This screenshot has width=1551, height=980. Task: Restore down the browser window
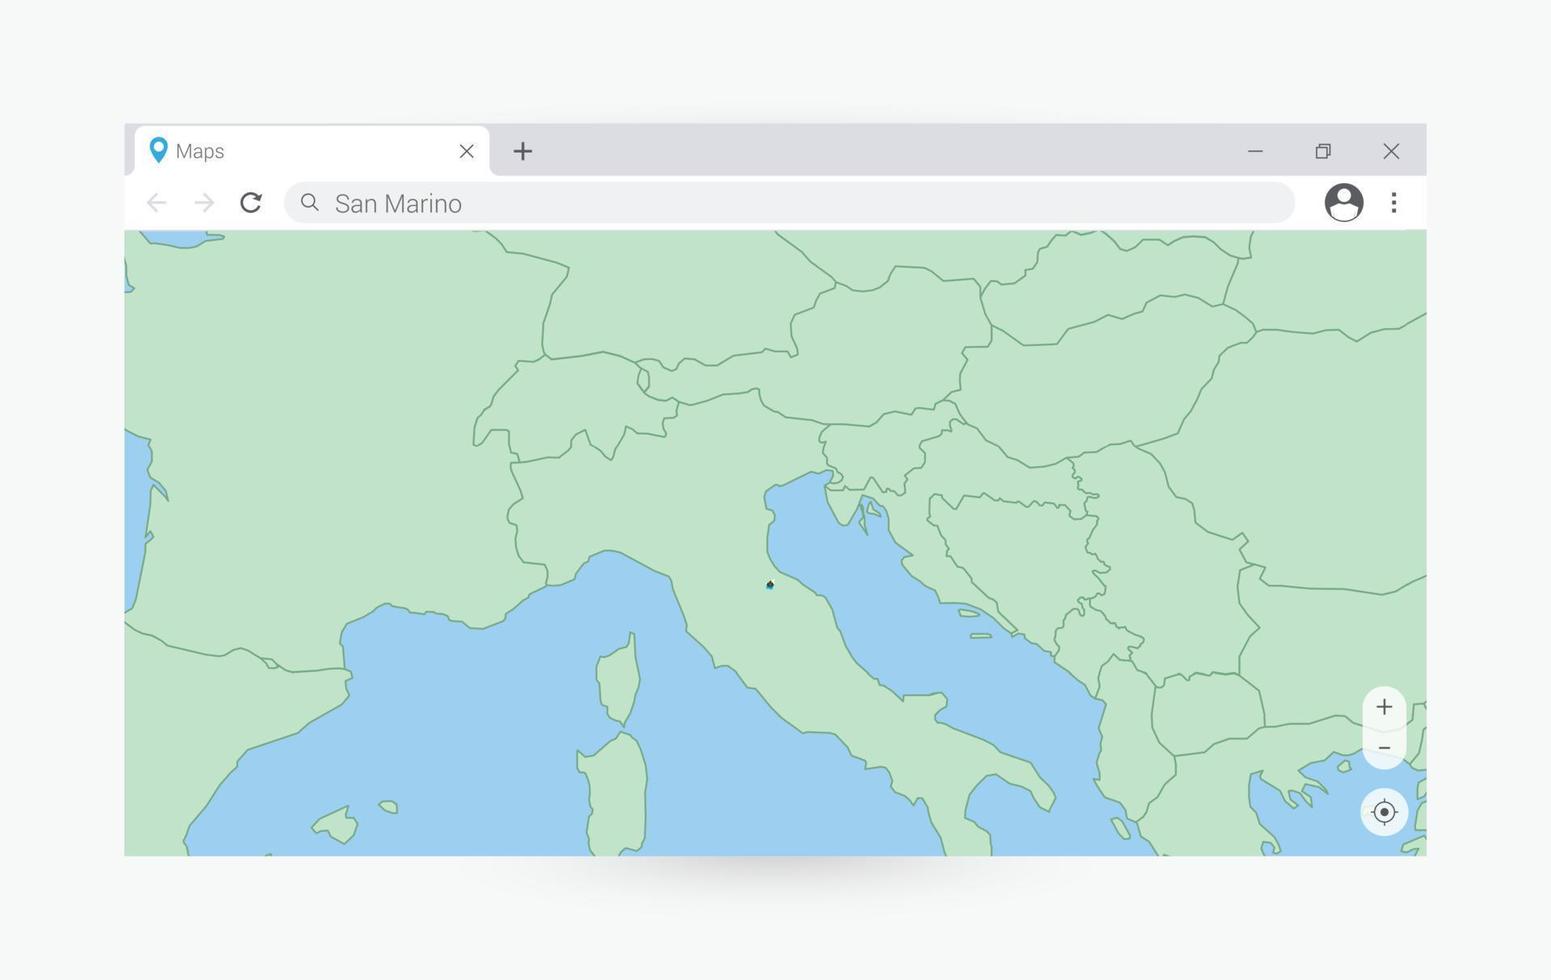(1323, 151)
